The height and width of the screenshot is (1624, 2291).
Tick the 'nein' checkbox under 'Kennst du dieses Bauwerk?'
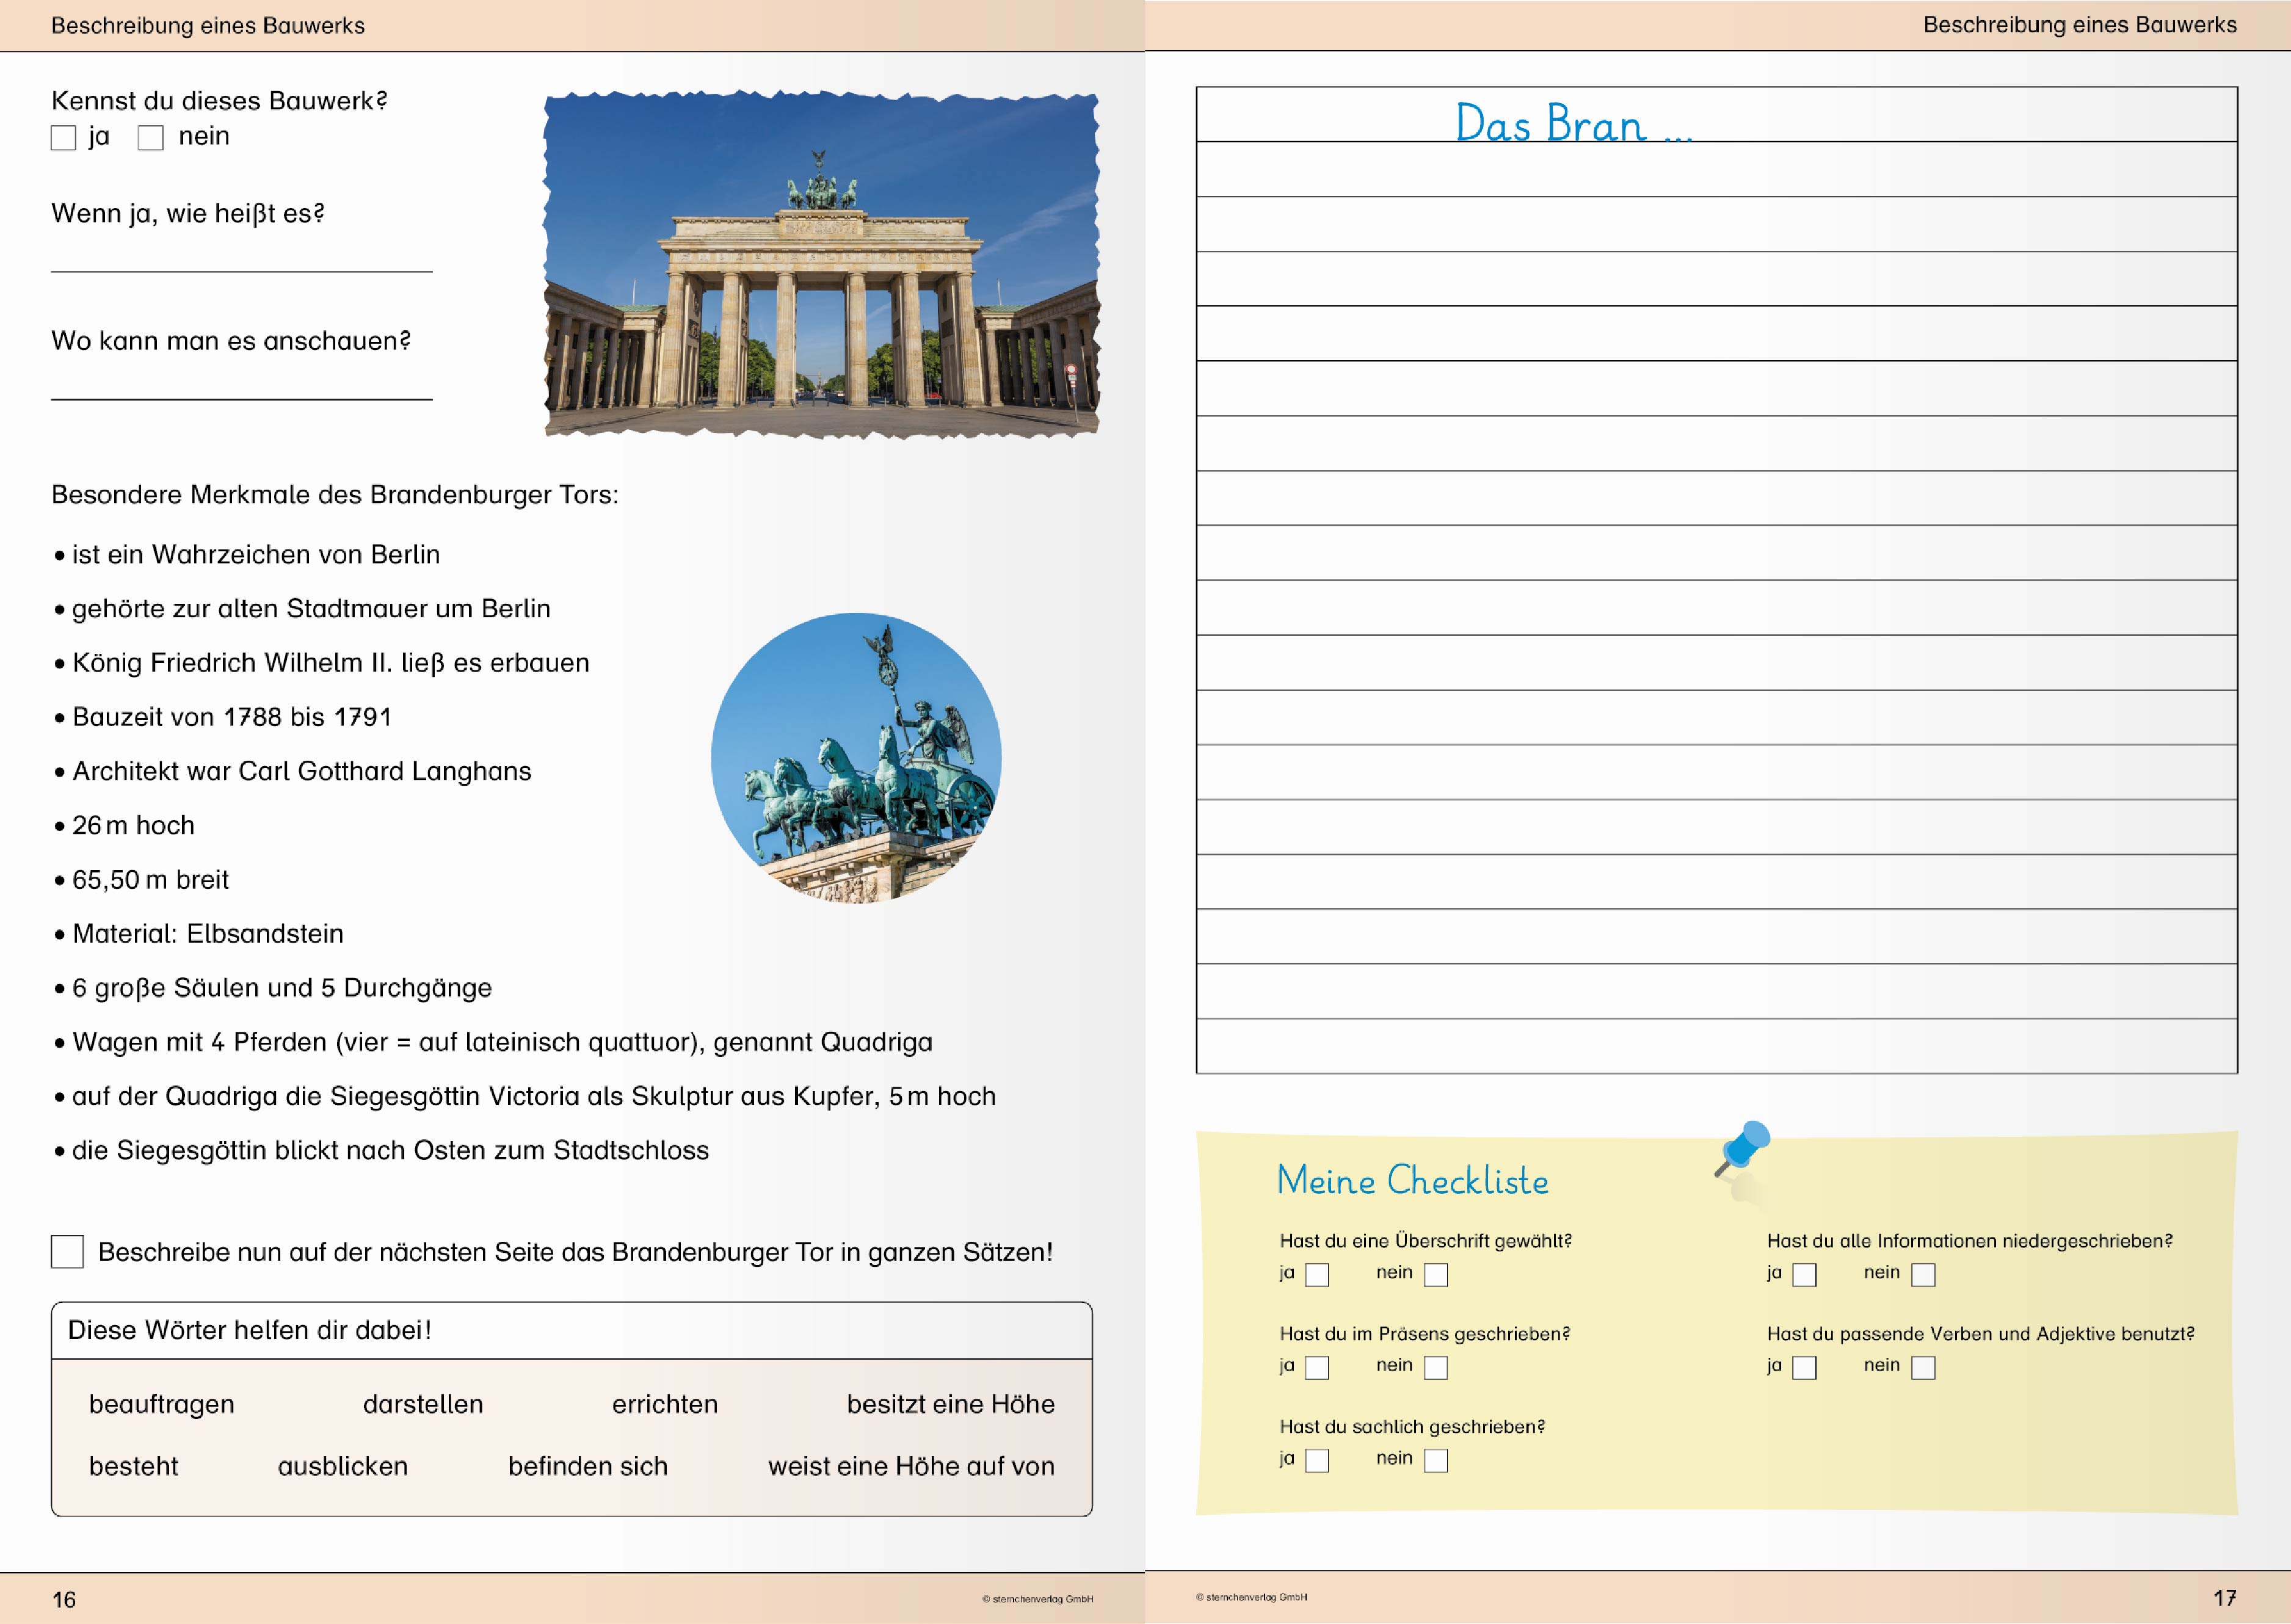coord(151,138)
